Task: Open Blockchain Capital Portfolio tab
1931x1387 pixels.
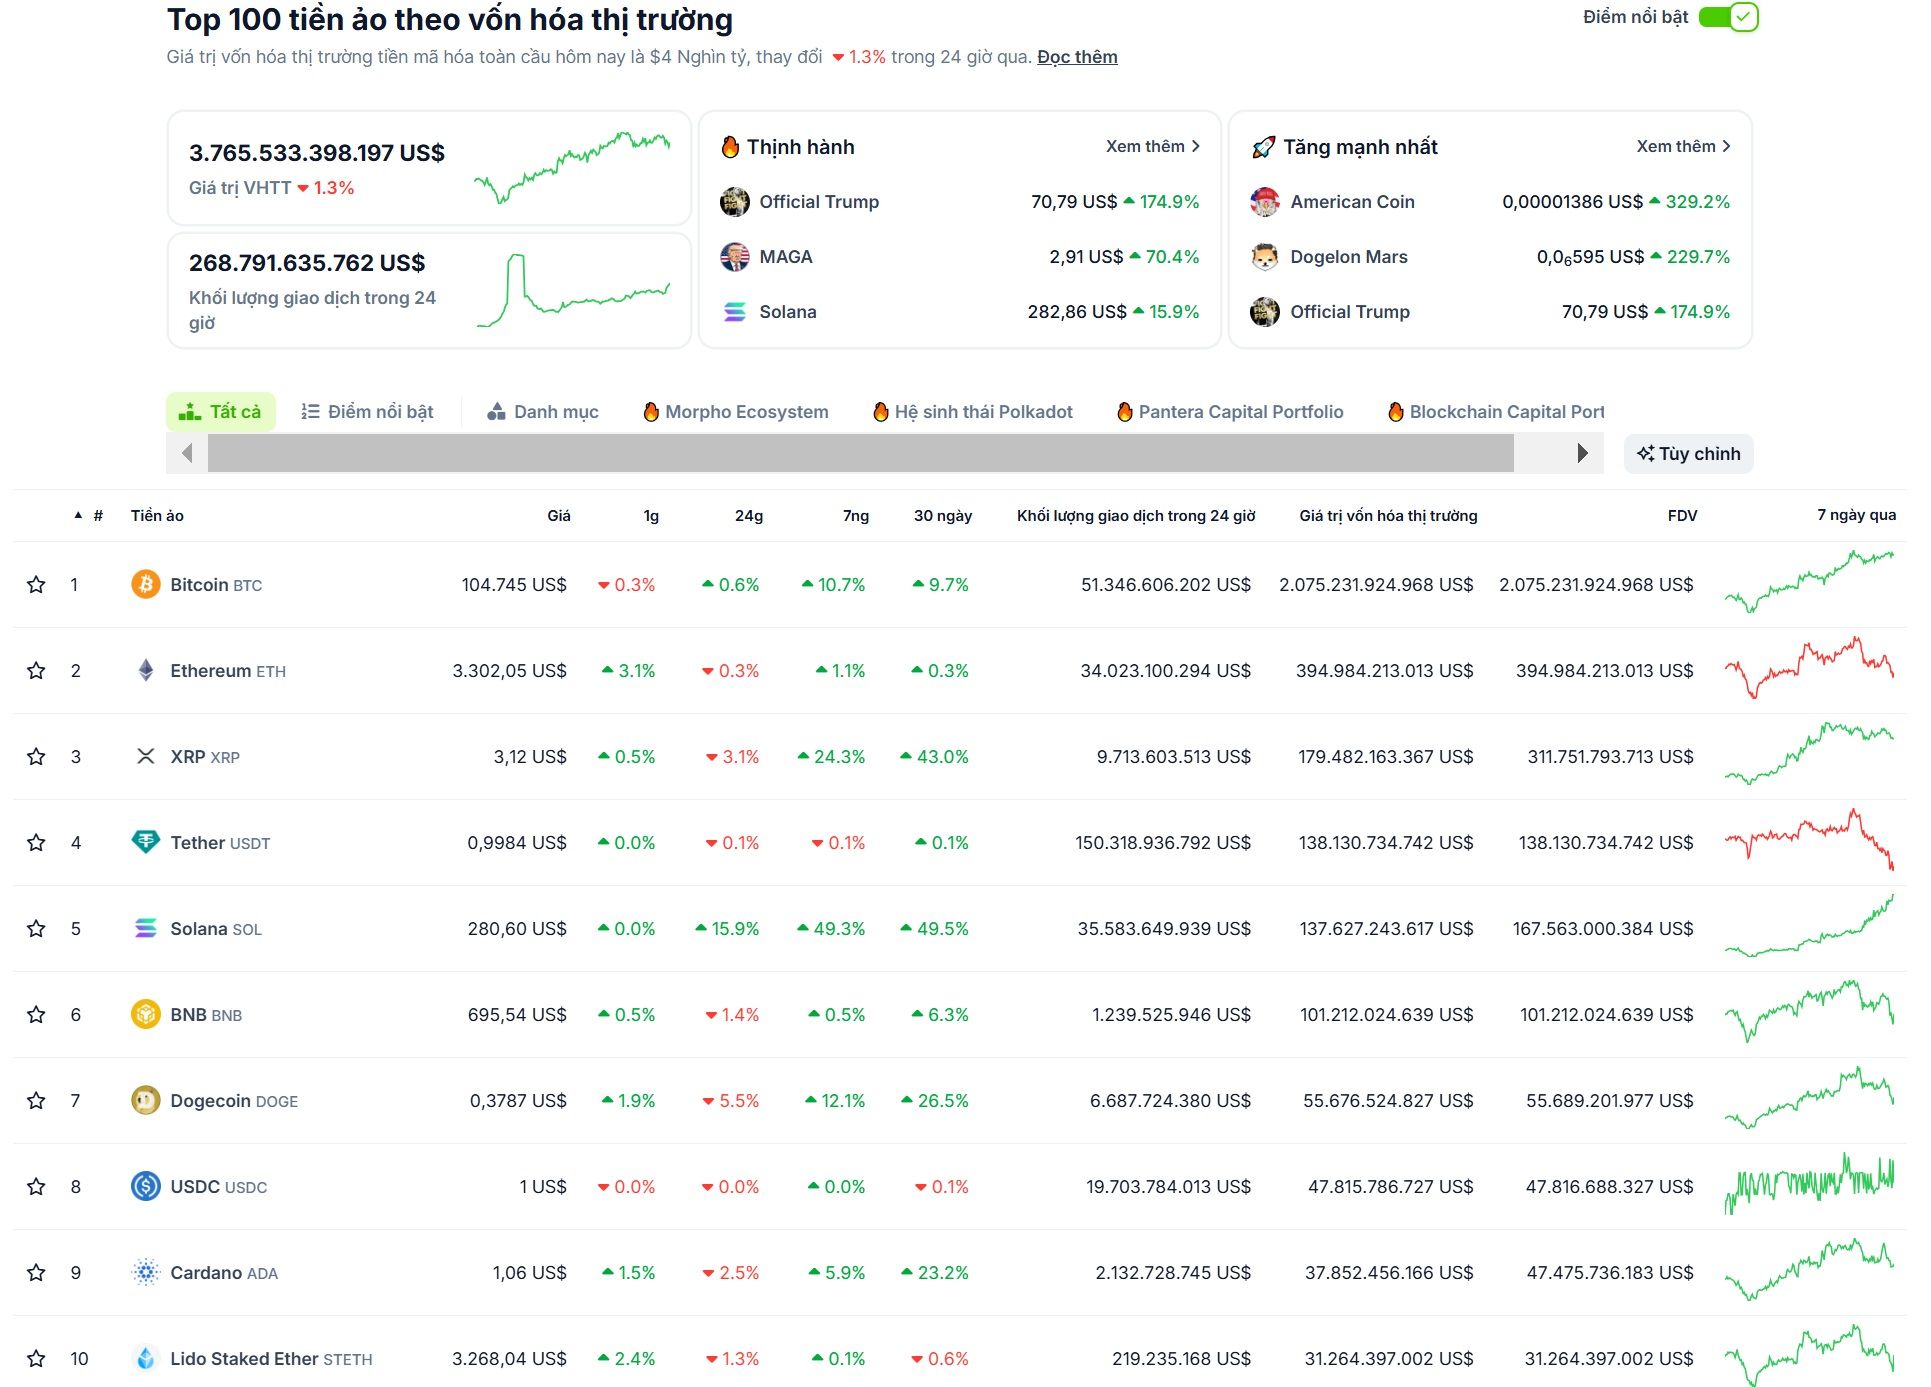Action: pos(1496,412)
